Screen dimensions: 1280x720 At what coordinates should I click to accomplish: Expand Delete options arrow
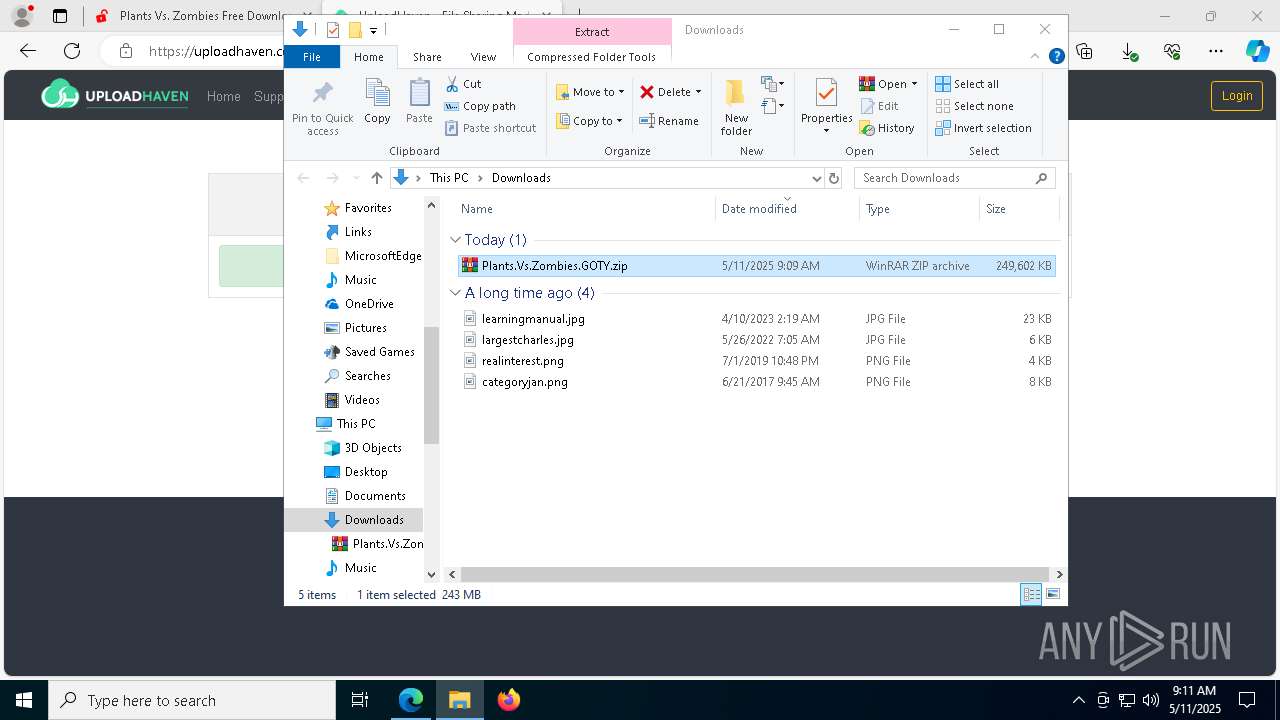pos(698,92)
